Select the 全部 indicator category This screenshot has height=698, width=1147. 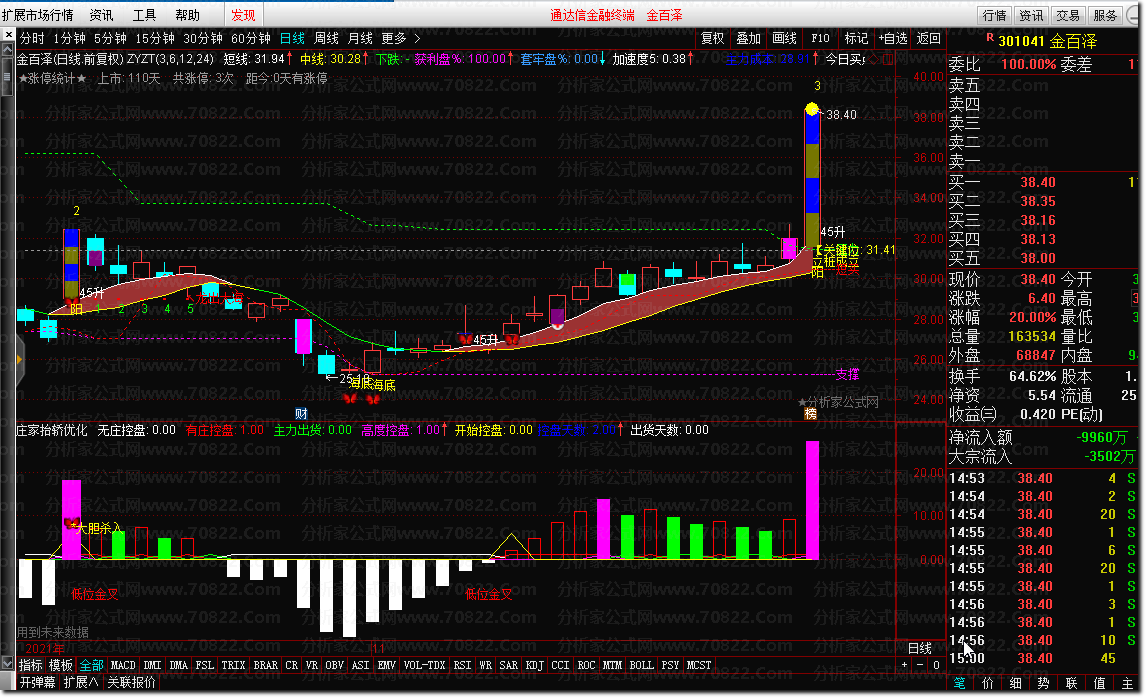click(x=91, y=665)
